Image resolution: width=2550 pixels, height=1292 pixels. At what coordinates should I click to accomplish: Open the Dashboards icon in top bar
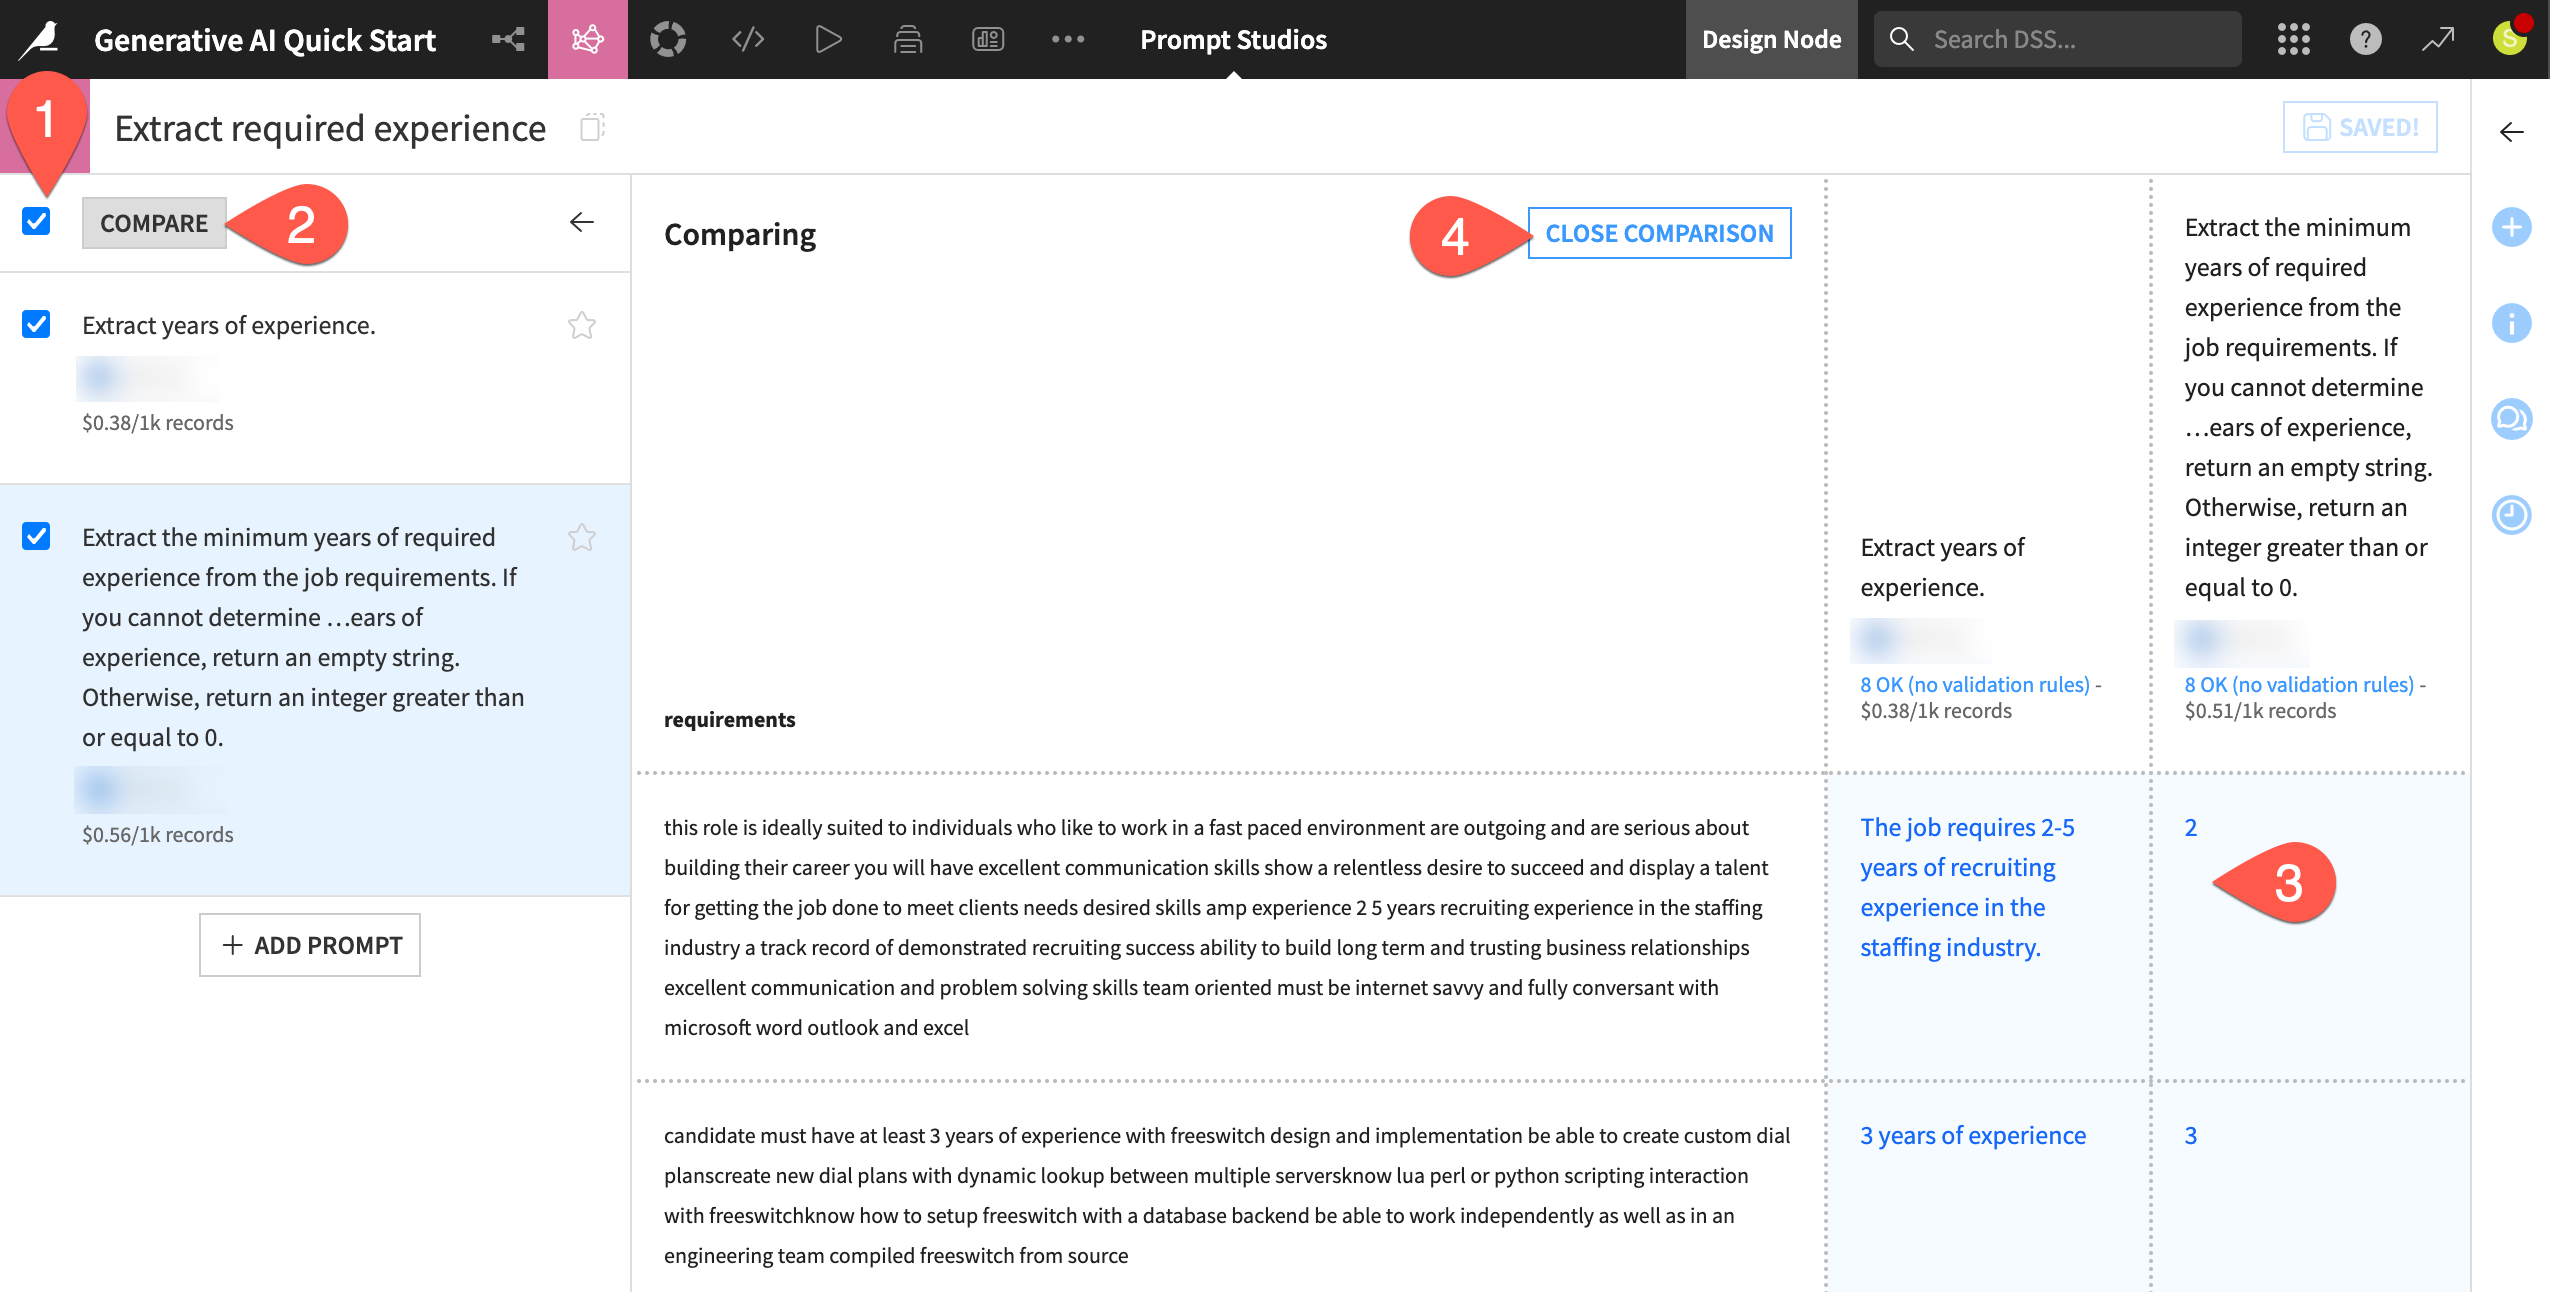[x=987, y=39]
